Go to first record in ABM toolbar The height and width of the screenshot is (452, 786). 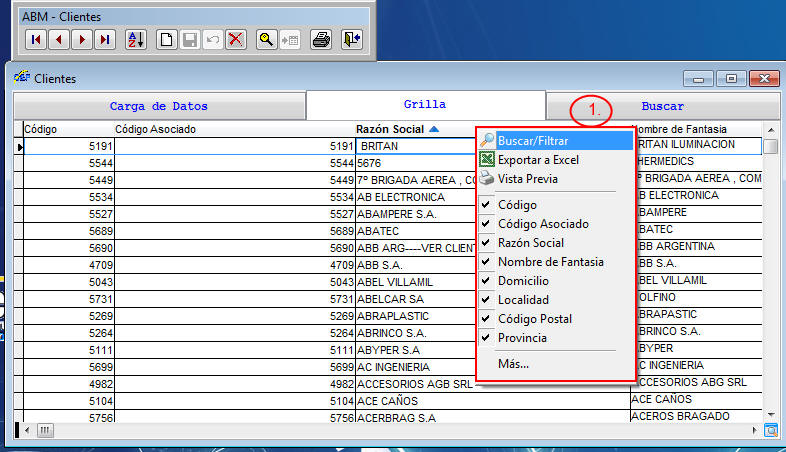click(36, 40)
